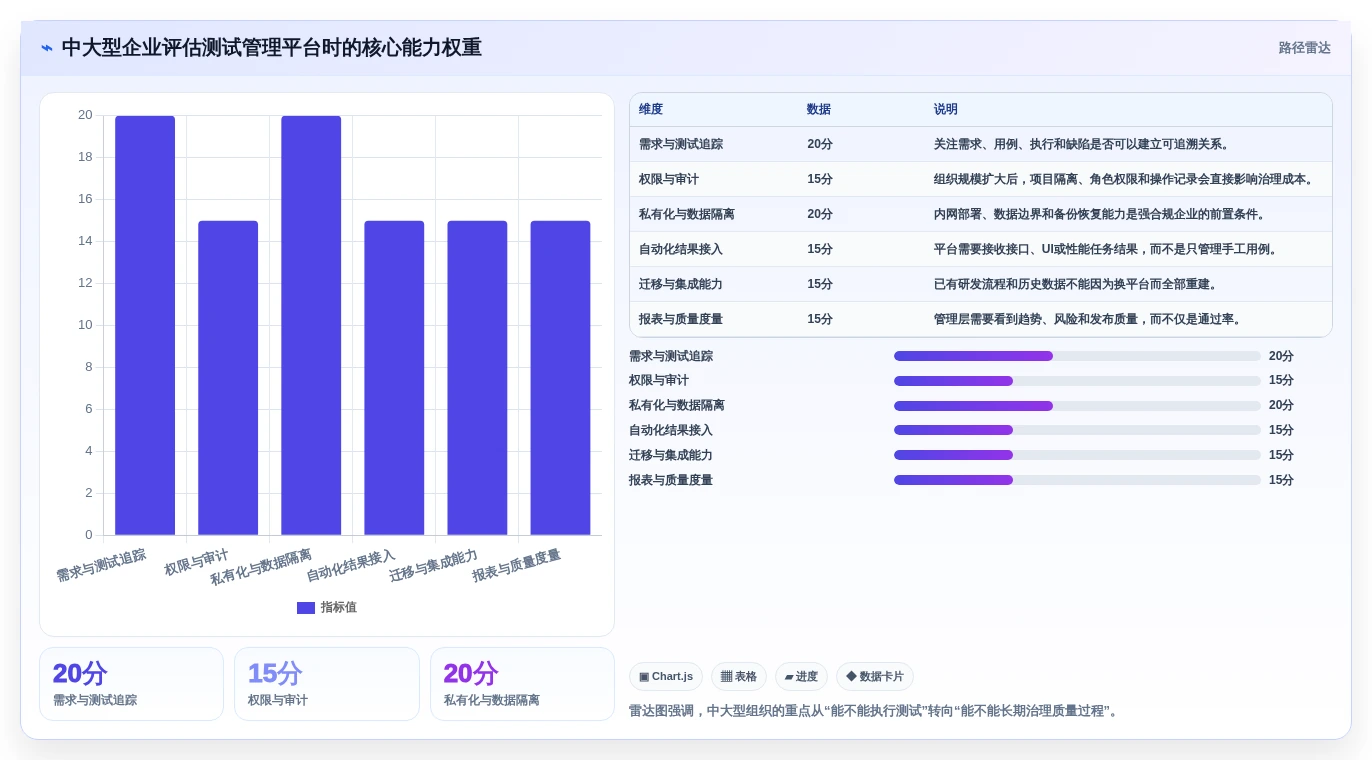Click the 报表与质量度量 progress bar
The width and height of the screenshot is (1372, 760).
(1077, 480)
